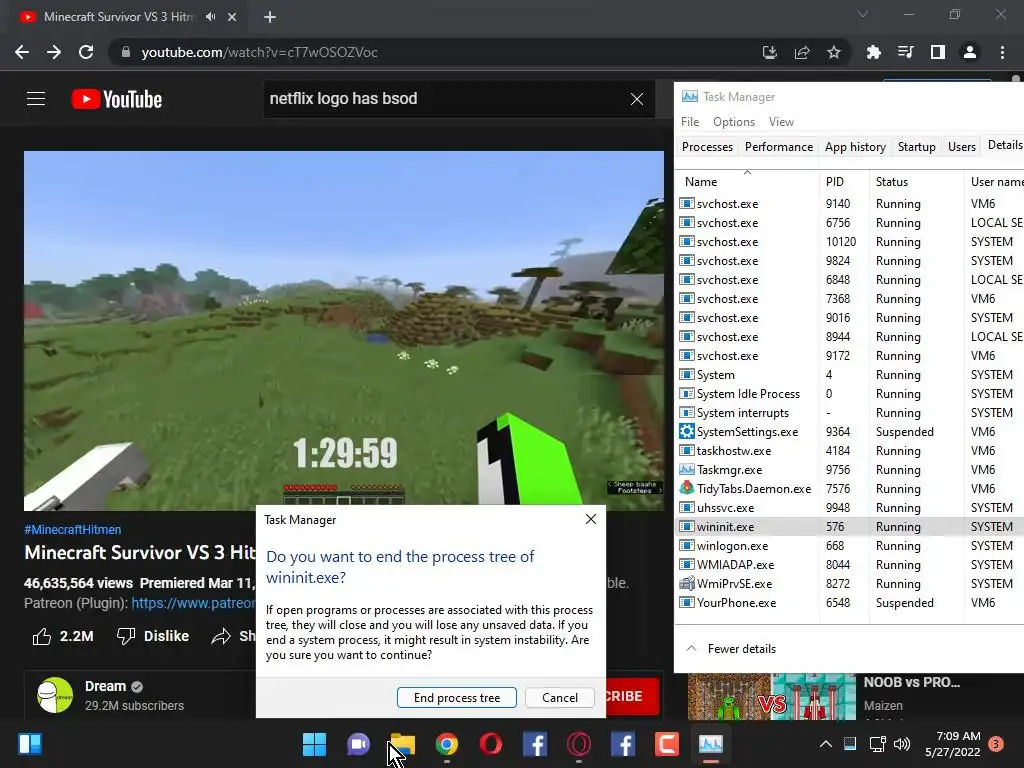Select the WmiPrvSE.exe process row

click(x=849, y=583)
